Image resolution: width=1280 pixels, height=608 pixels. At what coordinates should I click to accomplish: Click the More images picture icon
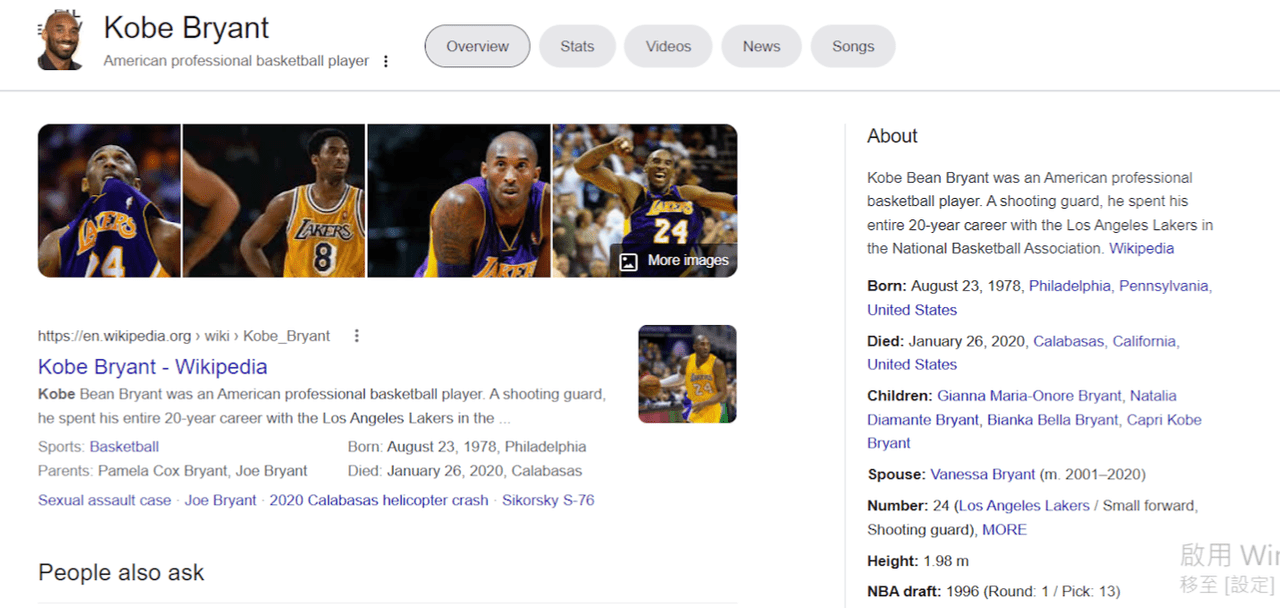[x=628, y=261]
